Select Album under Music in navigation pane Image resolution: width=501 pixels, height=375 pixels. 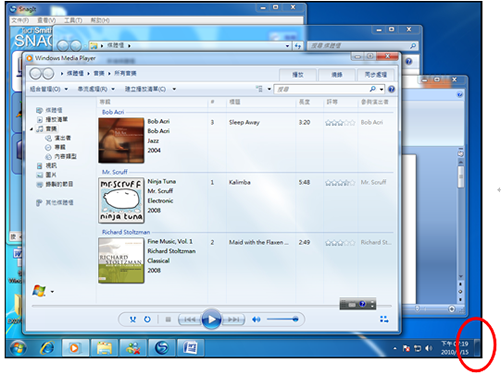pyautogui.click(x=55, y=147)
